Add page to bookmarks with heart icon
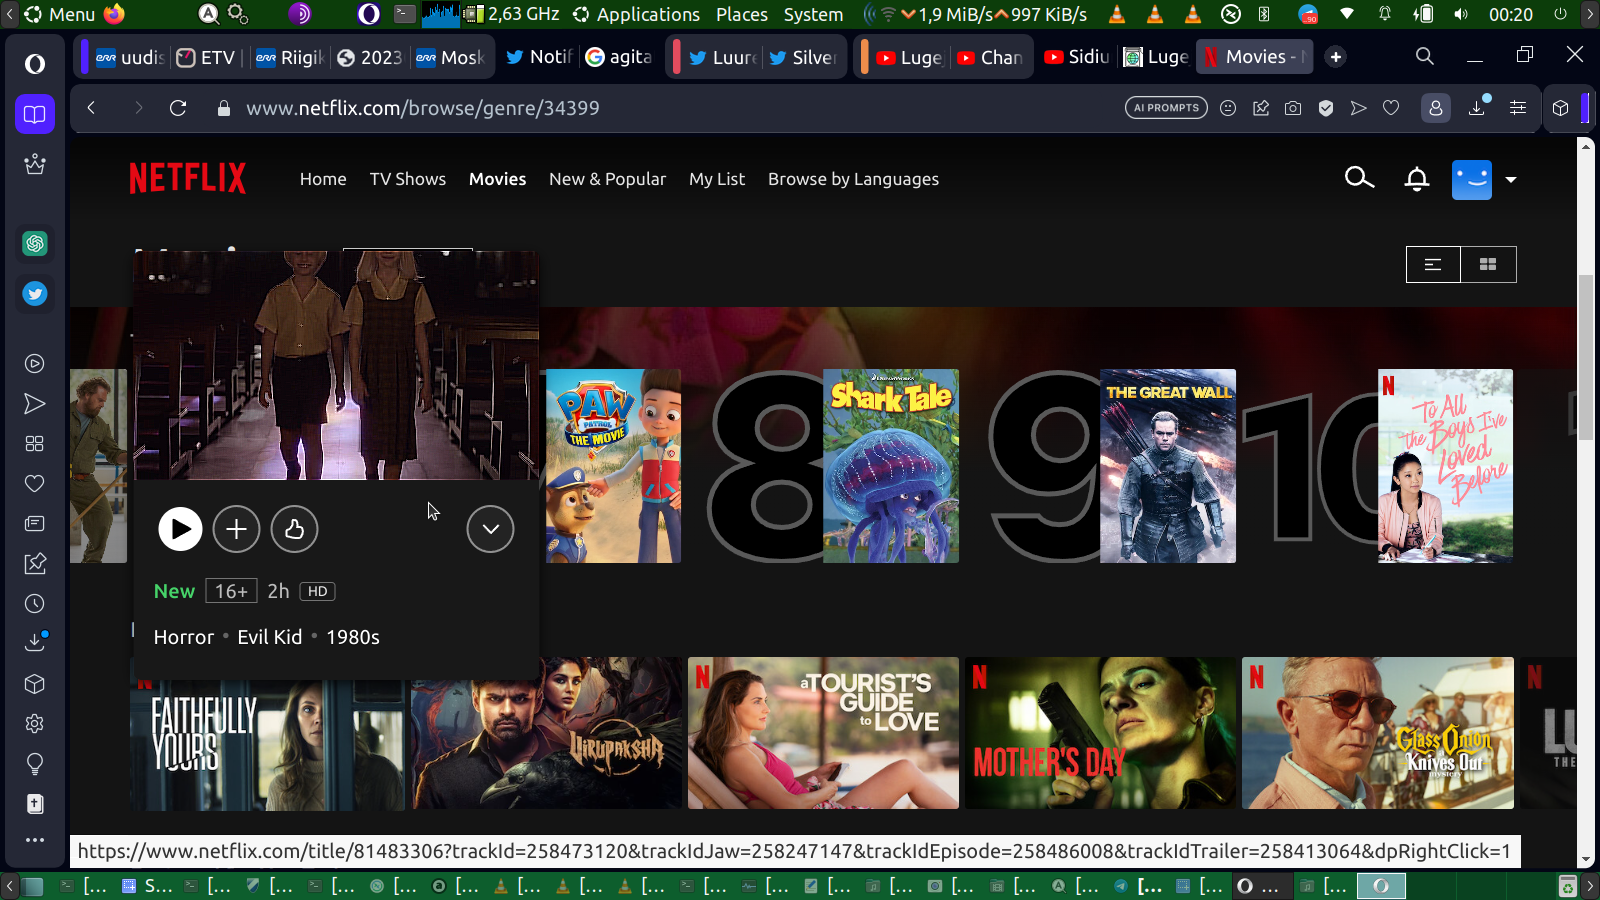 [1391, 108]
